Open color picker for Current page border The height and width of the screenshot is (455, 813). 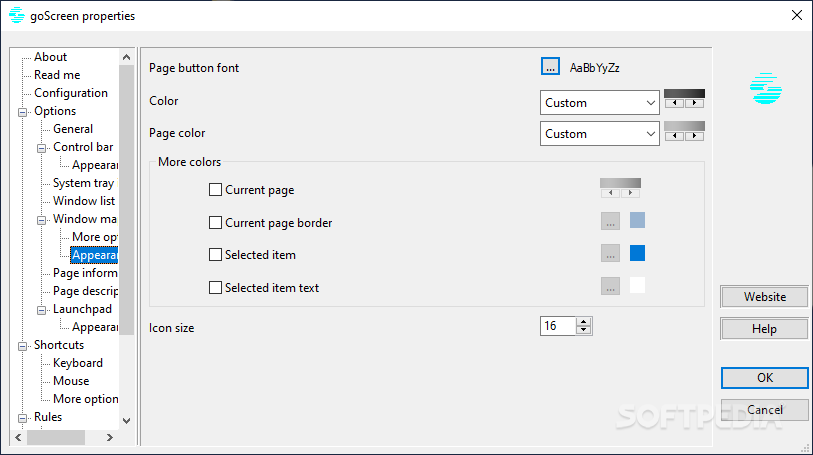pyautogui.click(x=610, y=221)
